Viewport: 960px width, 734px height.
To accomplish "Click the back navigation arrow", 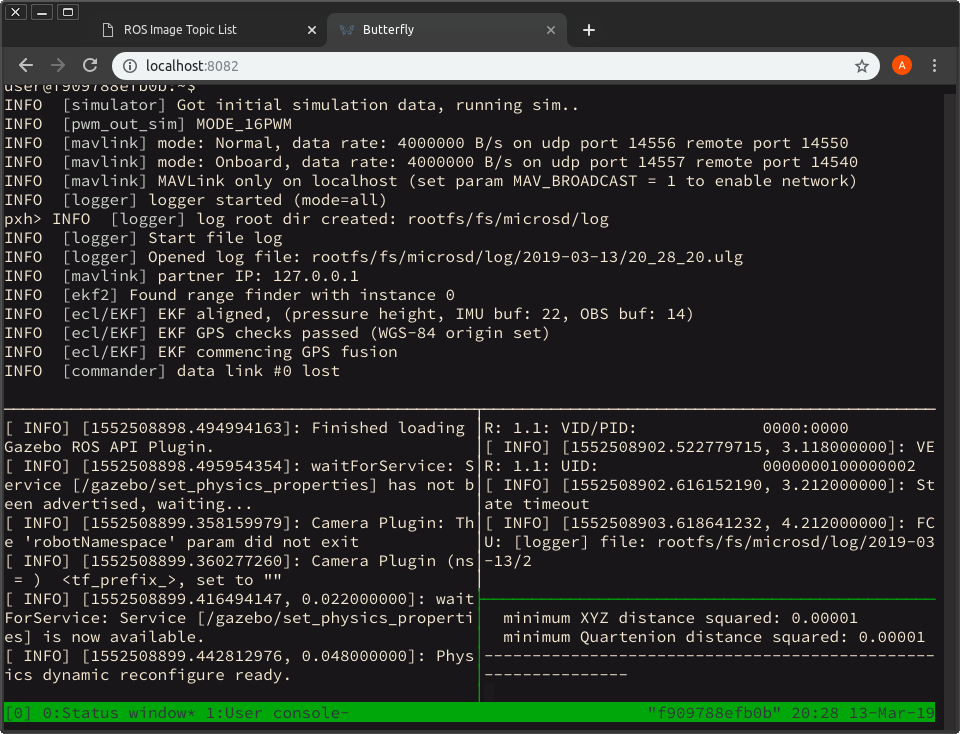I will (x=25, y=65).
